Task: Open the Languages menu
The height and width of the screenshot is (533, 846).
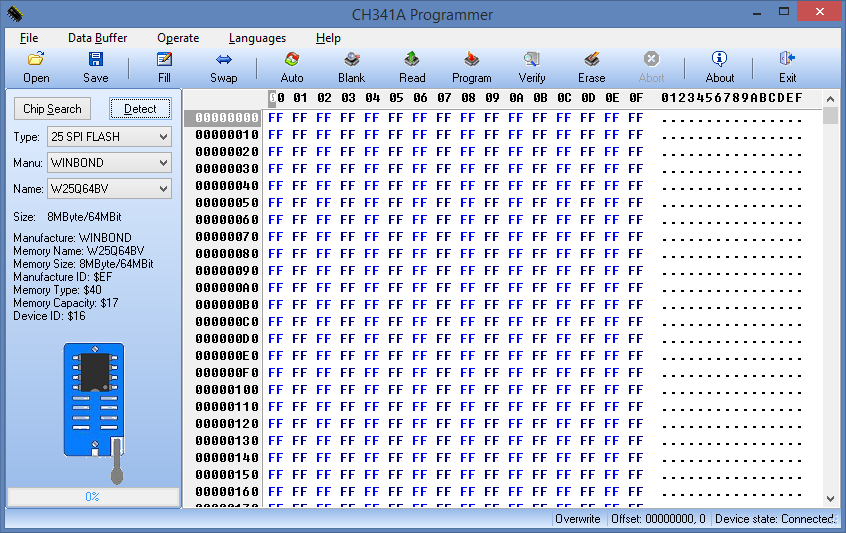Action: point(257,38)
